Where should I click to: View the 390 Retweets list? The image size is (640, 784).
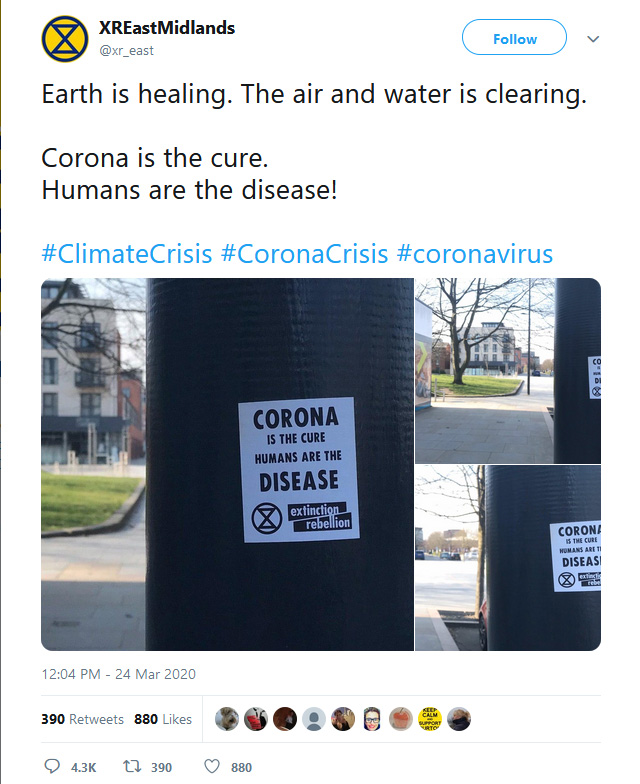[x=83, y=719]
